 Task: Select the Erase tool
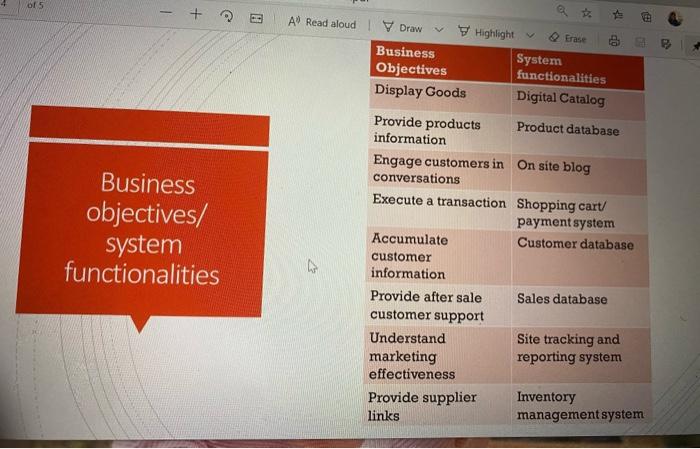click(567, 38)
